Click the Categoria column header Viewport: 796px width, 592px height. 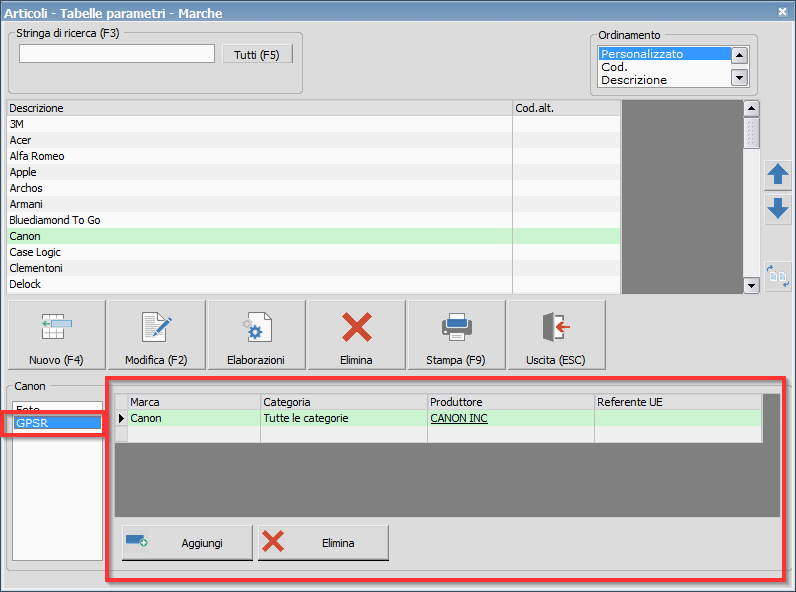tap(344, 402)
